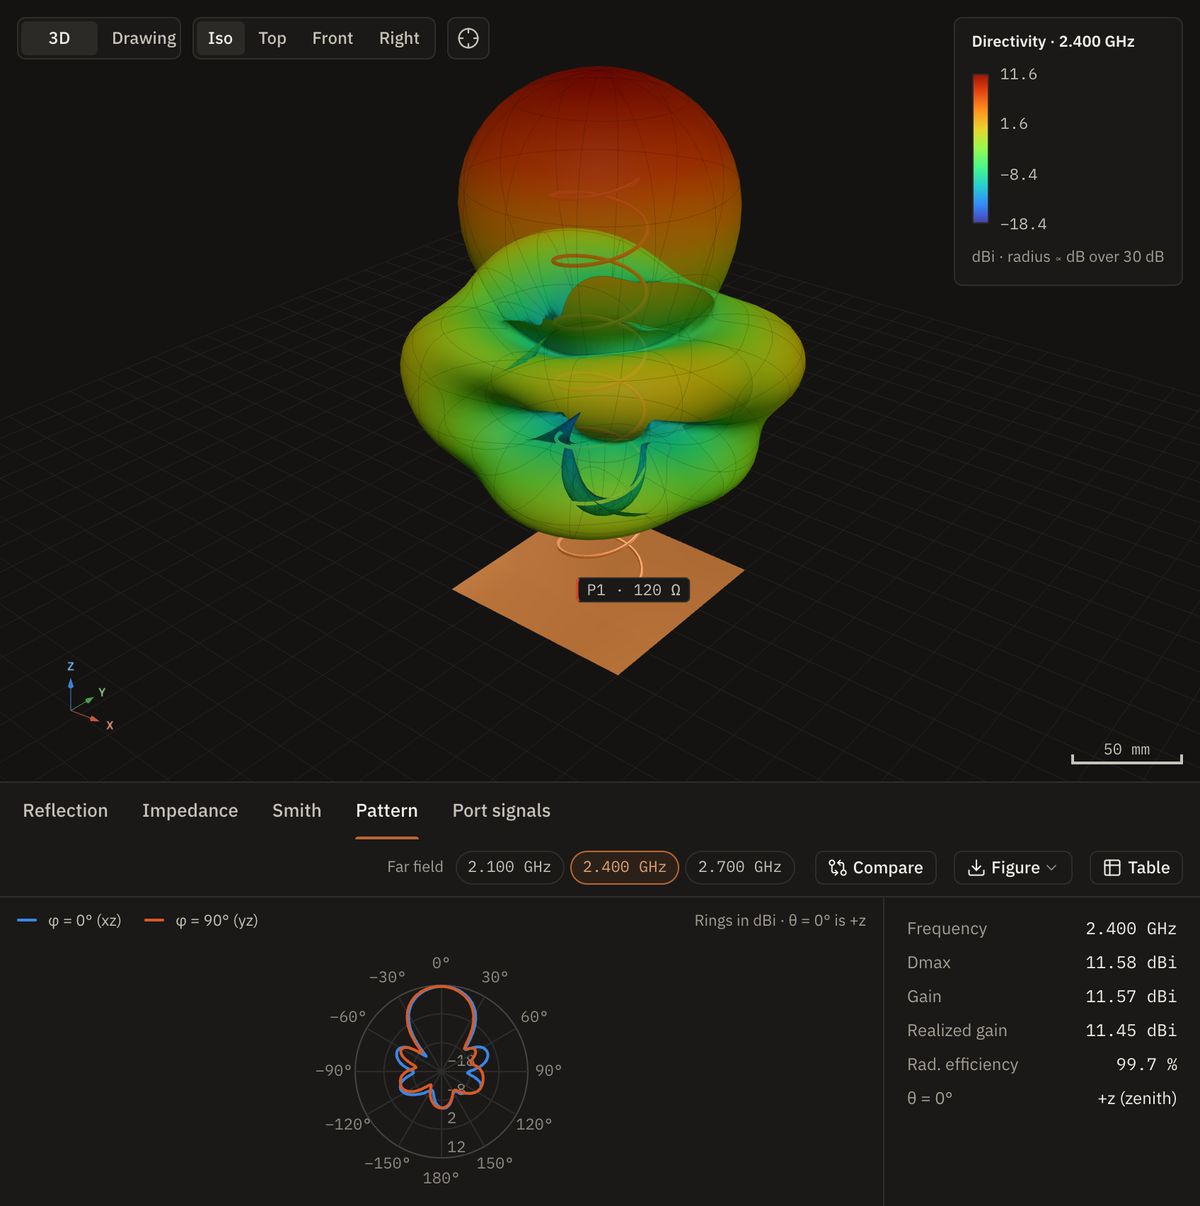Click the φ = 90° (yz) legend label
The image size is (1200, 1206).
pyautogui.click(x=217, y=920)
